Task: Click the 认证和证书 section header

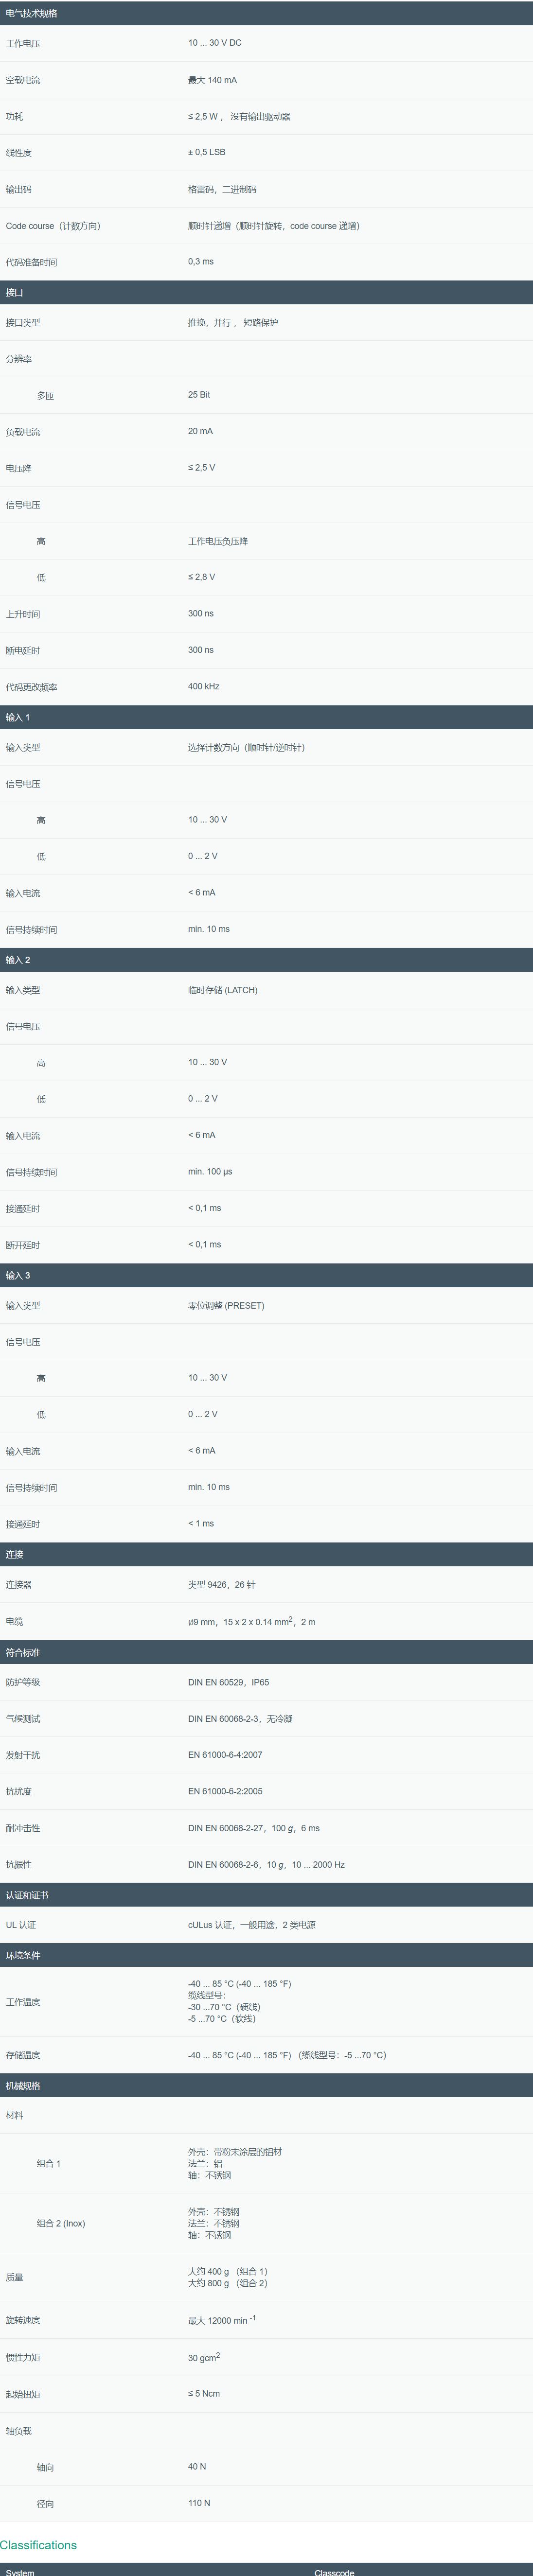Action: tap(266, 1895)
